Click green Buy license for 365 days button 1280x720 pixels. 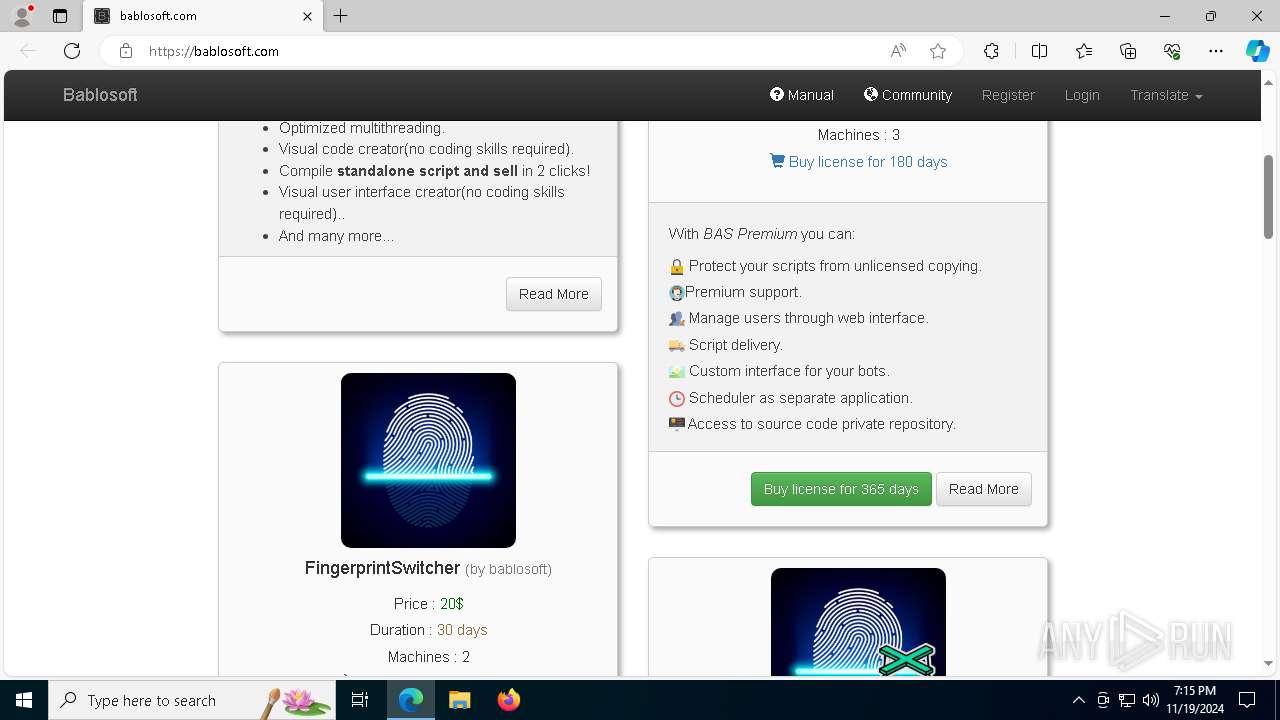click(x=841, y=489)
